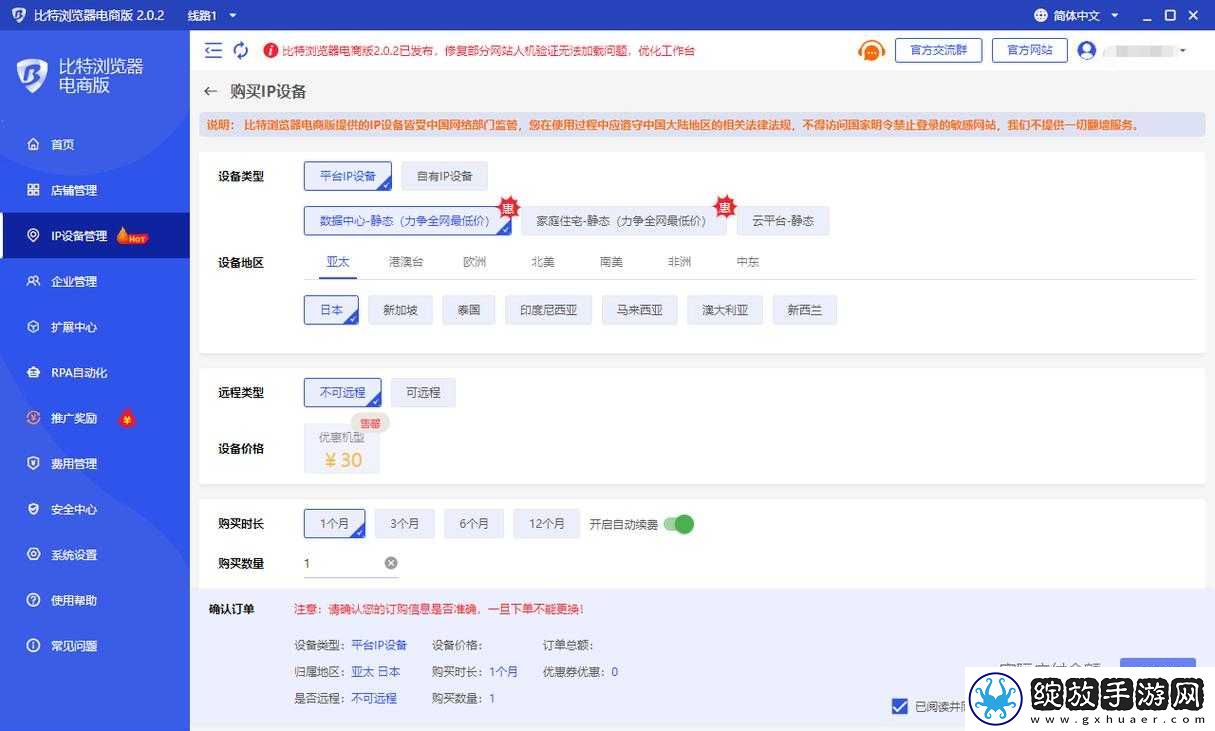
Task: Click the 常见问题 info icon
Action: (x=34, y=646)
